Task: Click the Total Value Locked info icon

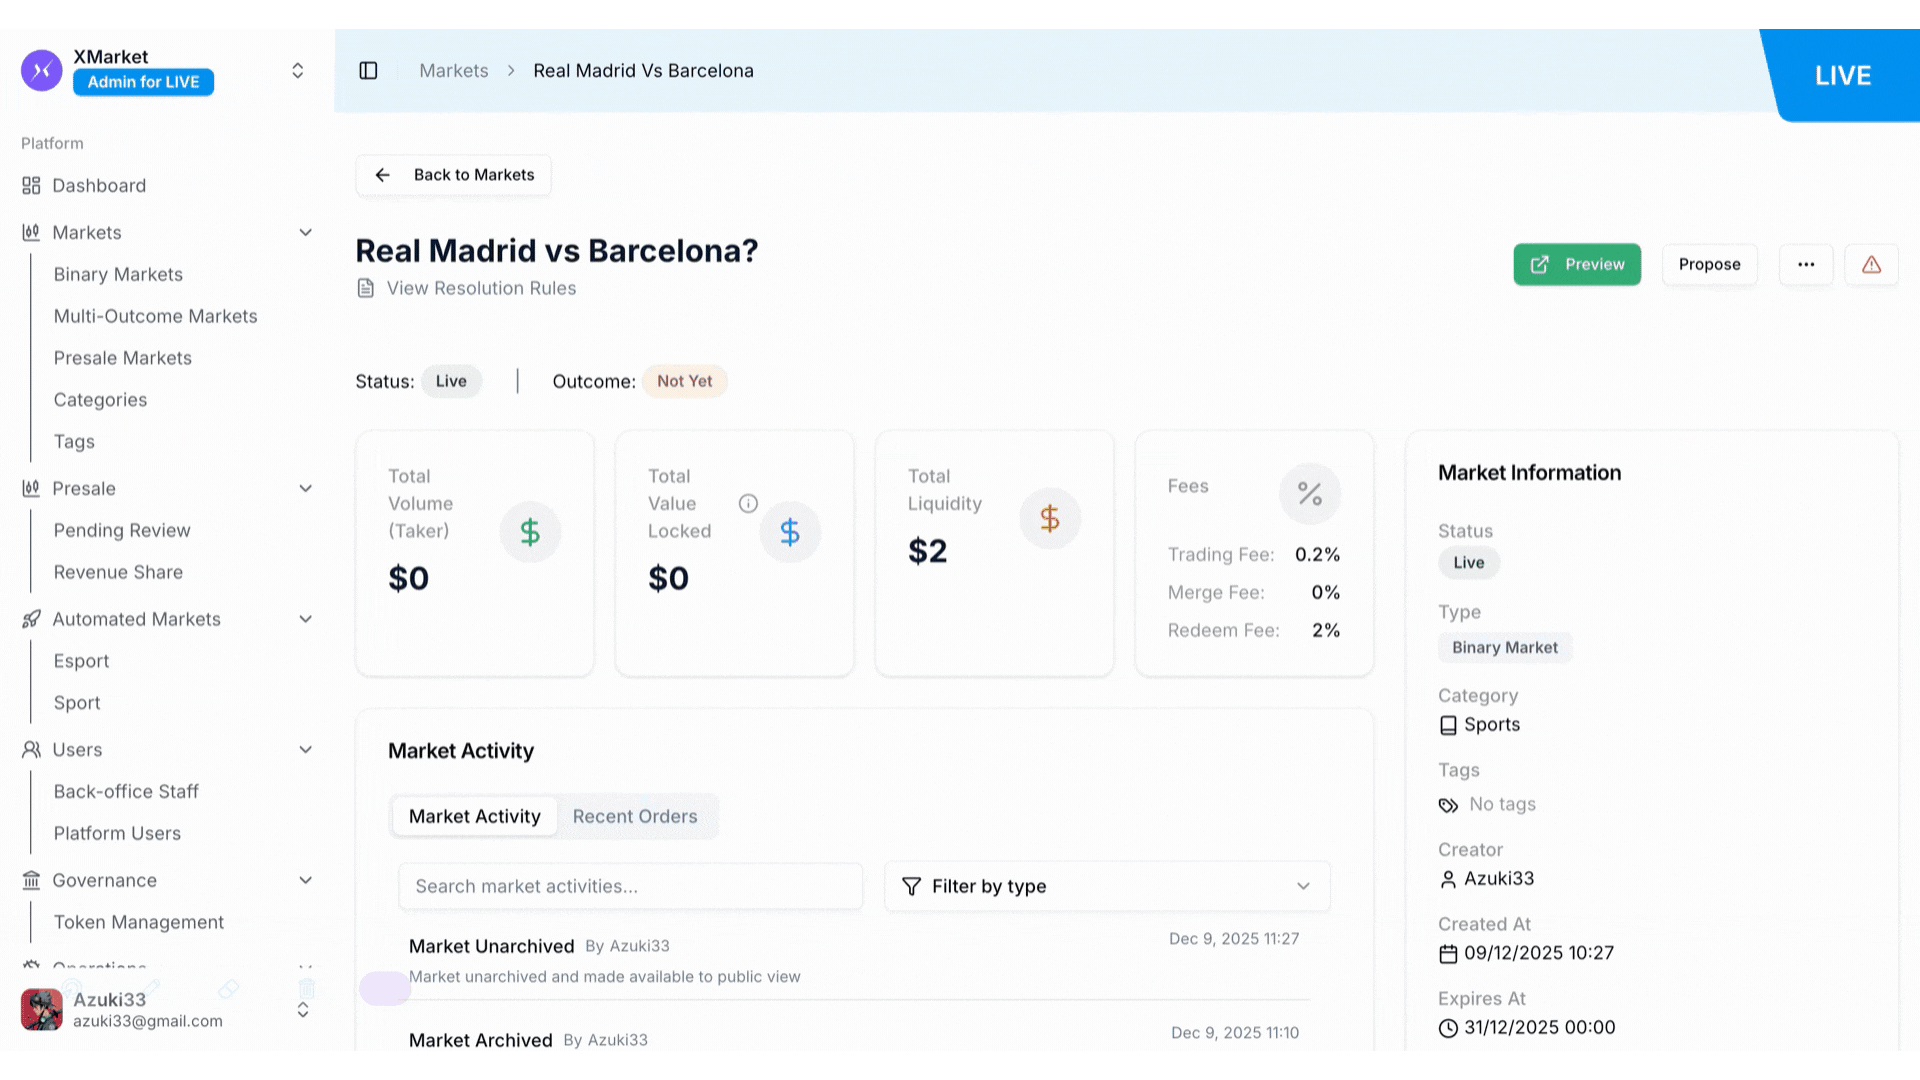Action: (748, 504)
